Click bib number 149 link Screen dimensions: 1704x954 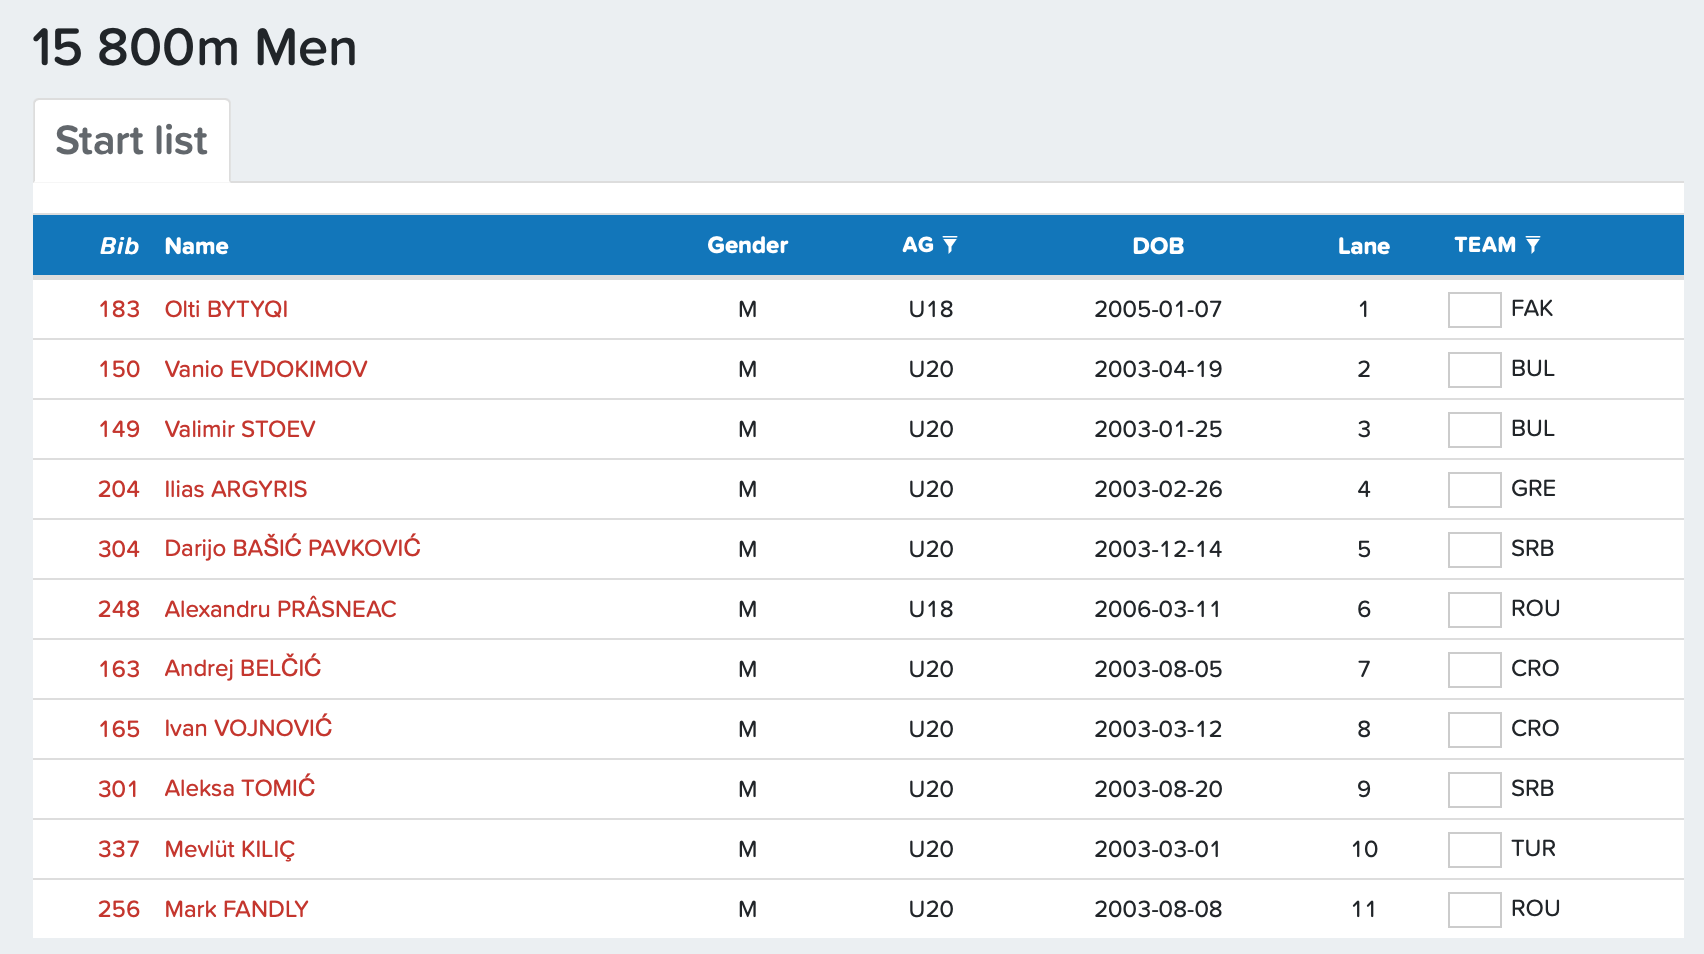[x=119, y=429]
